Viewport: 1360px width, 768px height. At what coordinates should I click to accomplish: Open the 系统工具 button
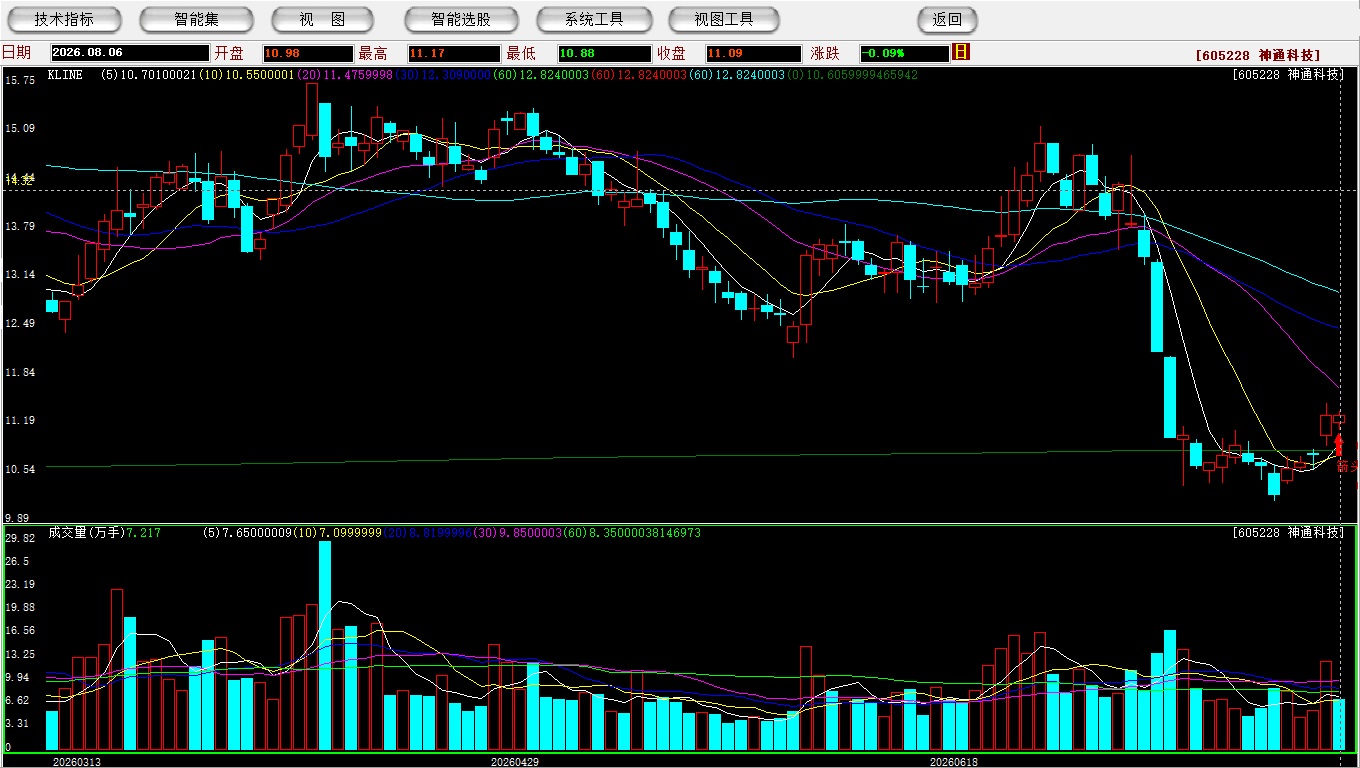point(594,19)
